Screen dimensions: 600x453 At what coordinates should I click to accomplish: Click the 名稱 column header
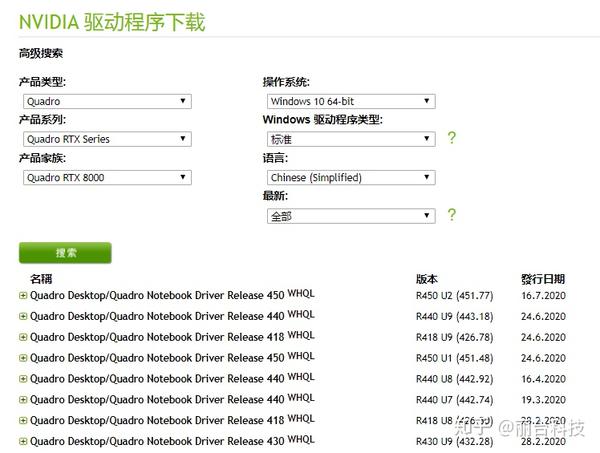(41, 279)
